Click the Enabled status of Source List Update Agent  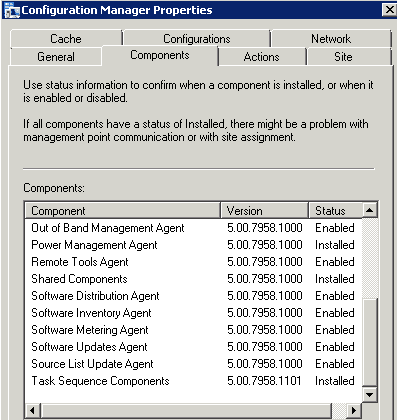pyautogui.click(x=335, y=364)
